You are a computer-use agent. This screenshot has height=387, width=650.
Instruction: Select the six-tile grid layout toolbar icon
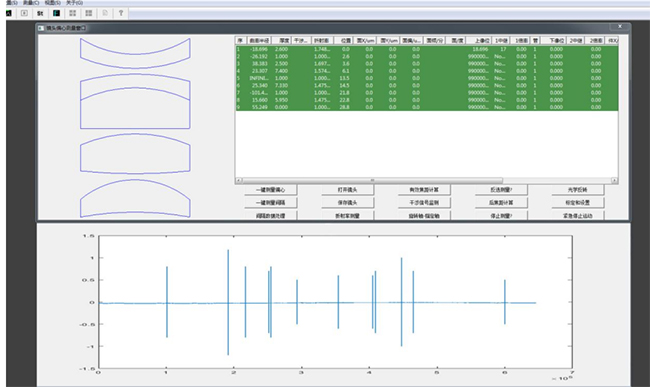point(89,13)
